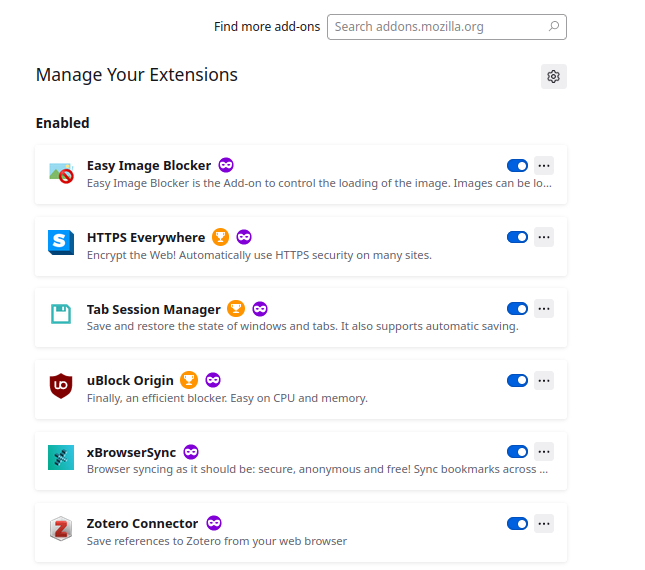This screenshot has width=645, height=570.
Task: Click the xBrowserSync extension icon
Action: pyautogui.click(x=61, y=457)
